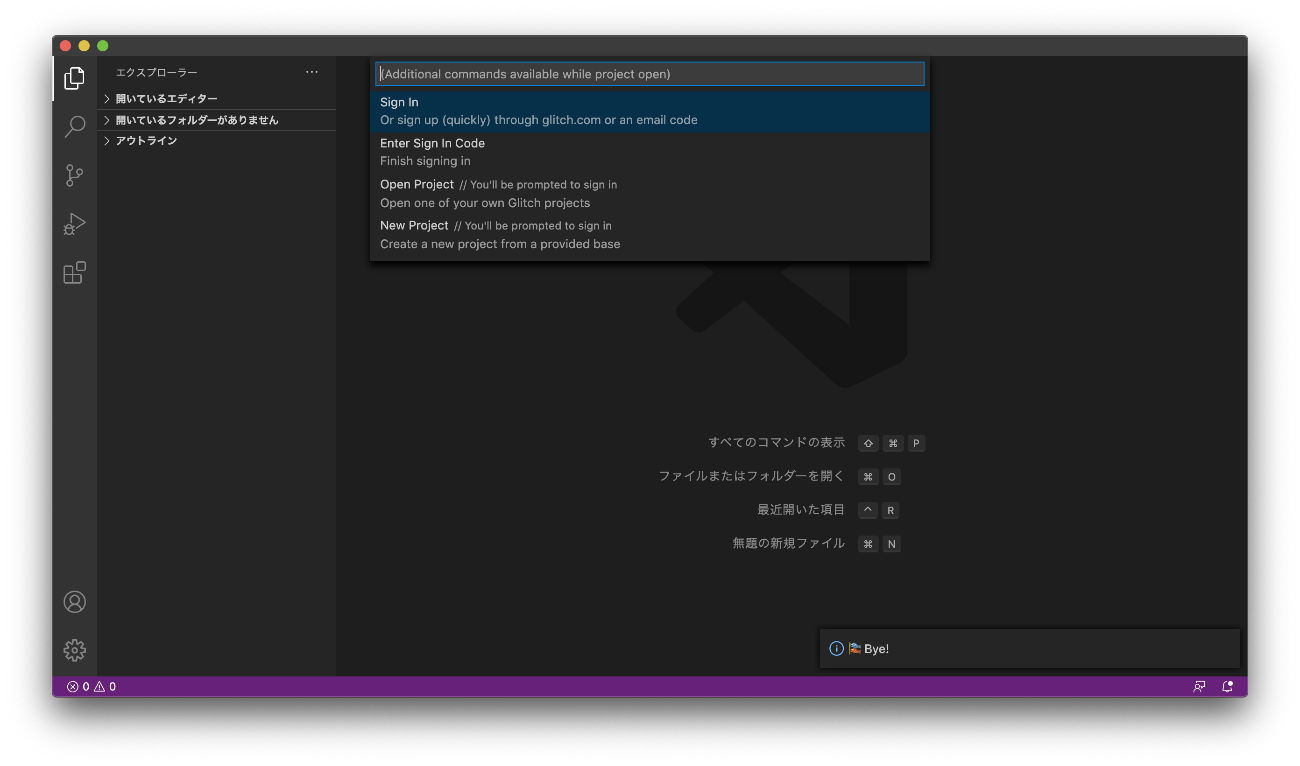Close the window with red button

tap(66, 46)
